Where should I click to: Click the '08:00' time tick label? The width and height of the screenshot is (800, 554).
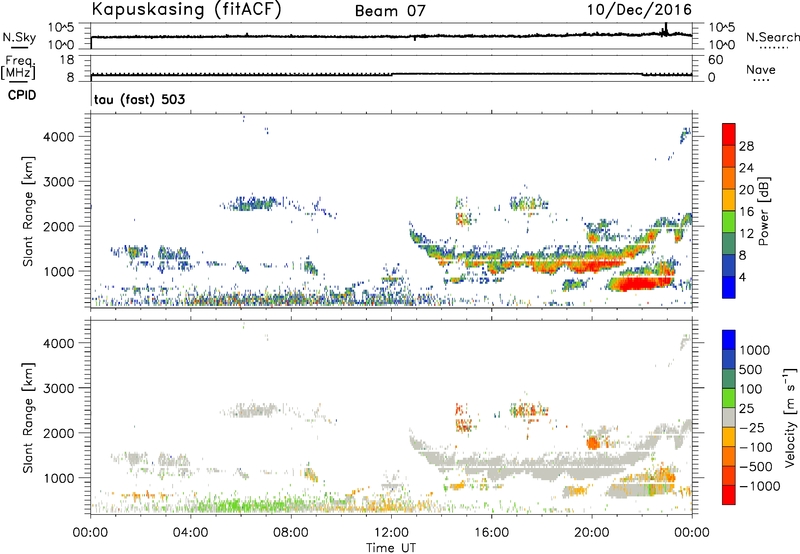[x=291, y=533]
